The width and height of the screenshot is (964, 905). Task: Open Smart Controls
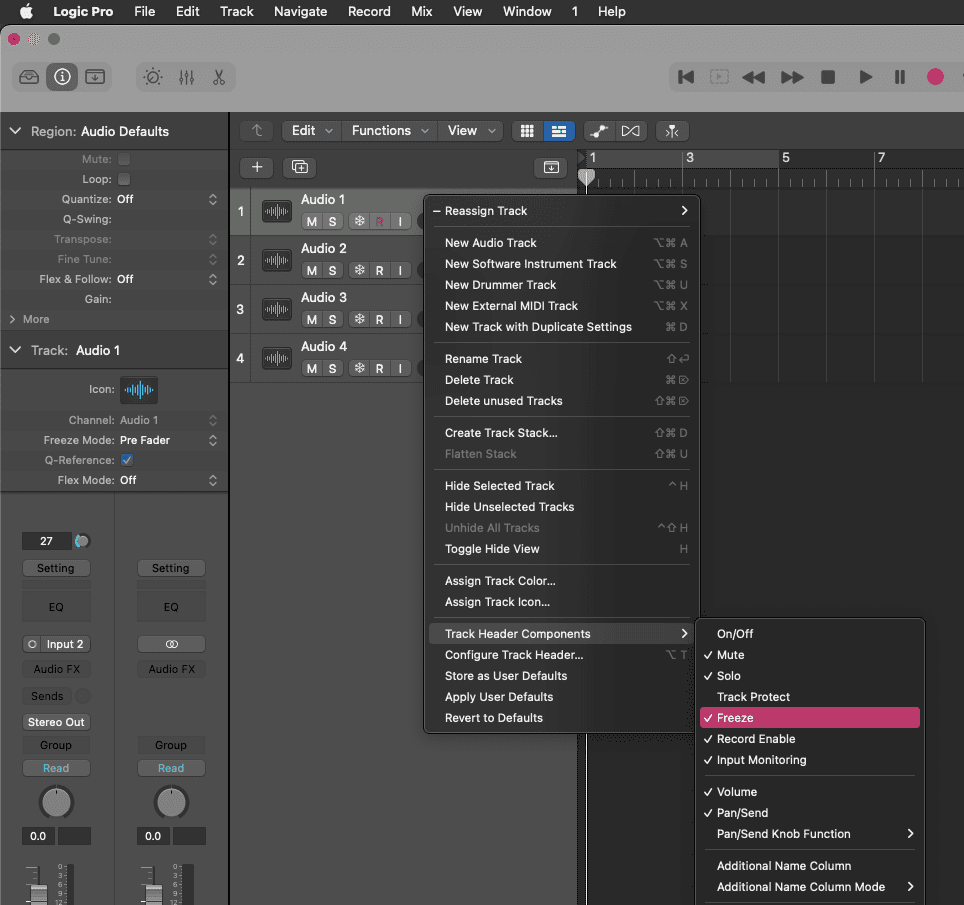pos(153,77)
